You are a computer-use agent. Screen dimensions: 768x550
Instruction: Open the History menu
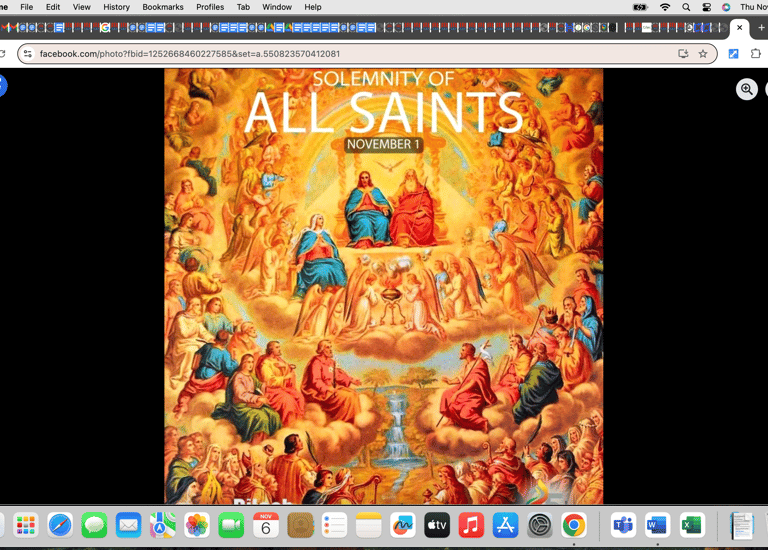click(116, 7)
